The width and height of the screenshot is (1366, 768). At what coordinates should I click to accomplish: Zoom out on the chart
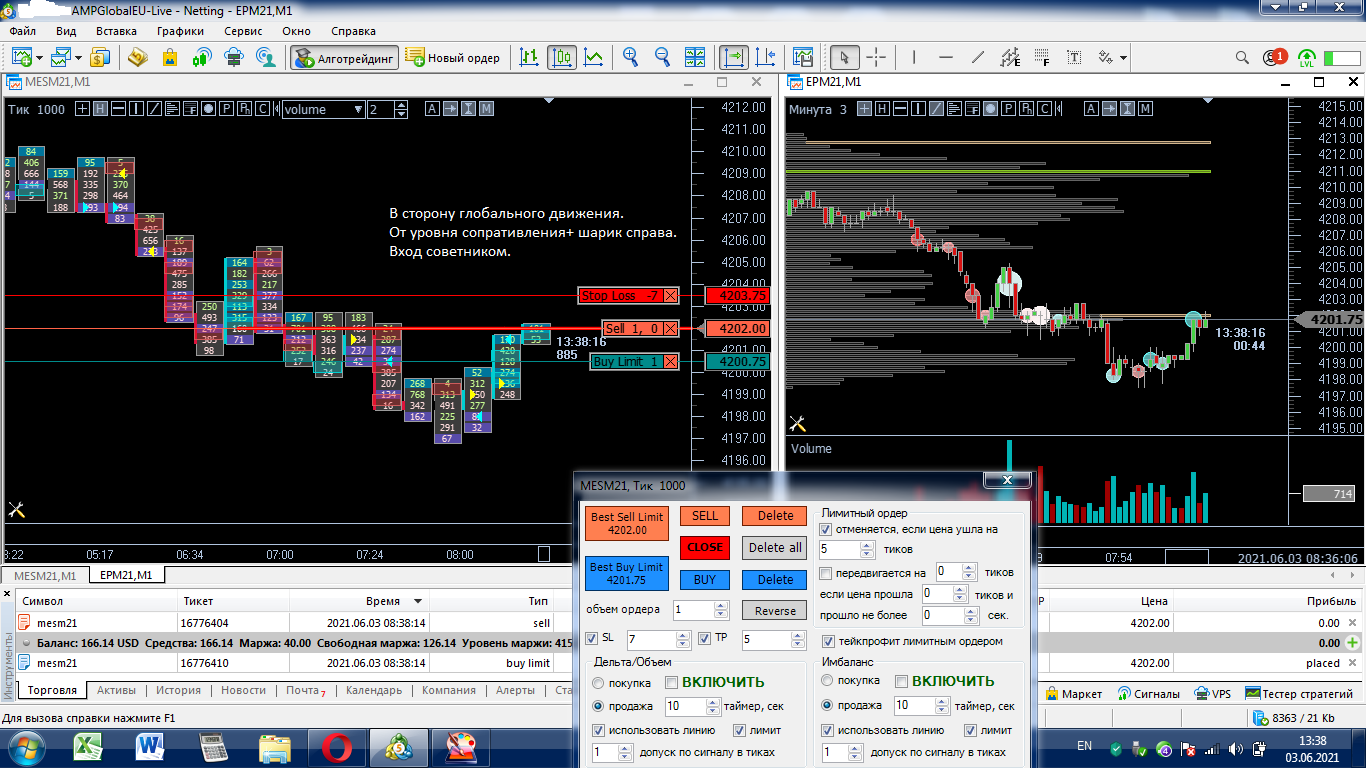(661, 57)
